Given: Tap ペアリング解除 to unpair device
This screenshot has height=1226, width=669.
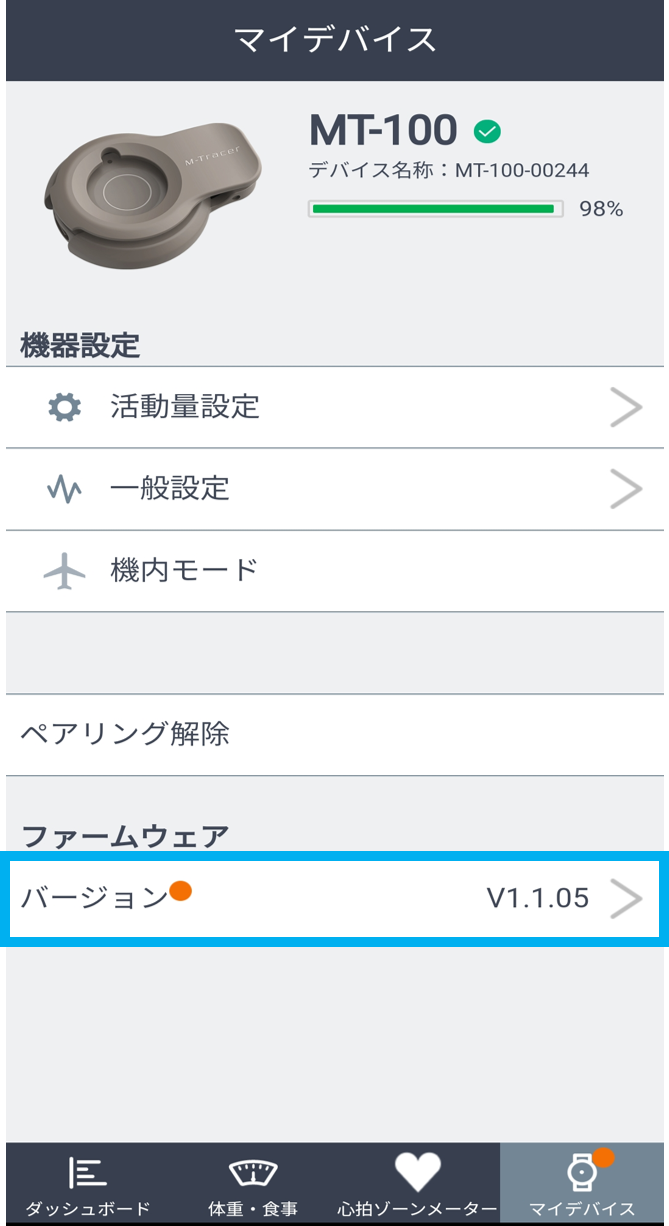Looking at the screenshot, I should [125, 734].
